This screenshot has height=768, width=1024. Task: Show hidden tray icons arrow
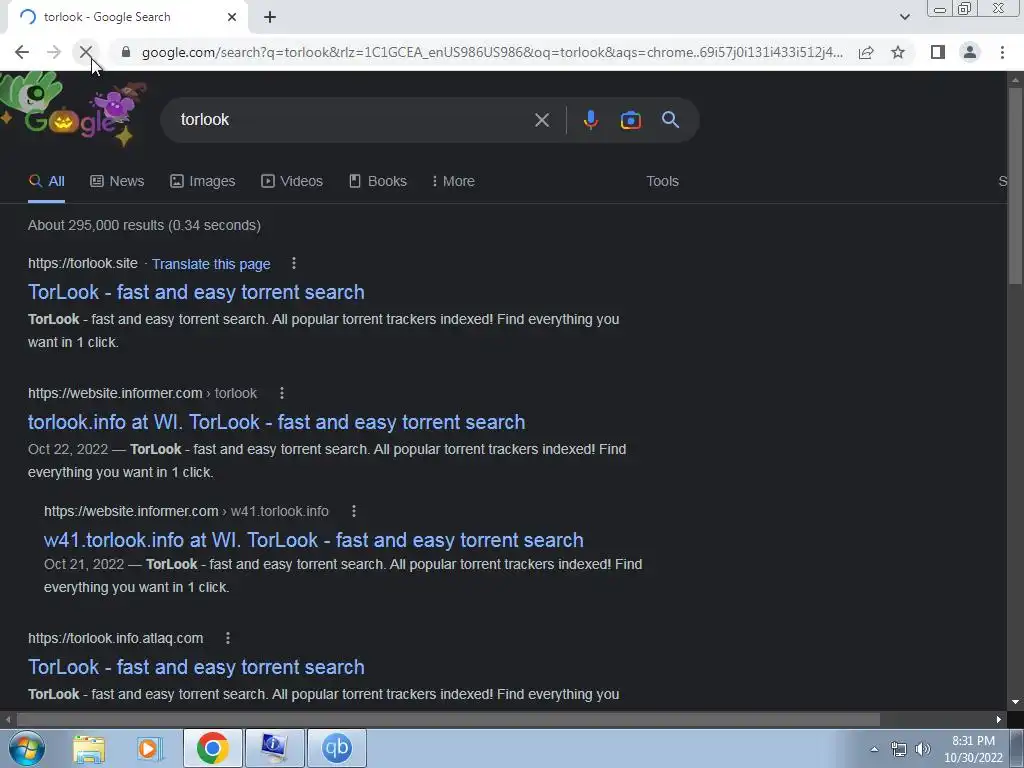pos(874,749)
